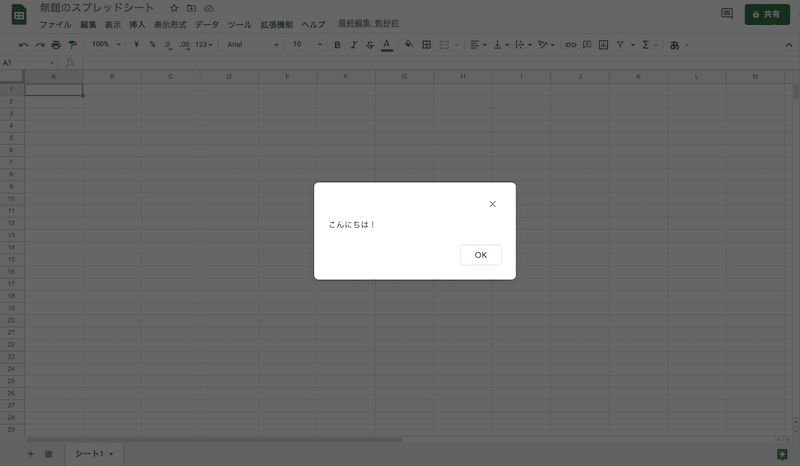The image size is (800, 466).
Task: Toggle italic formatting
Action: pos(353,45)
